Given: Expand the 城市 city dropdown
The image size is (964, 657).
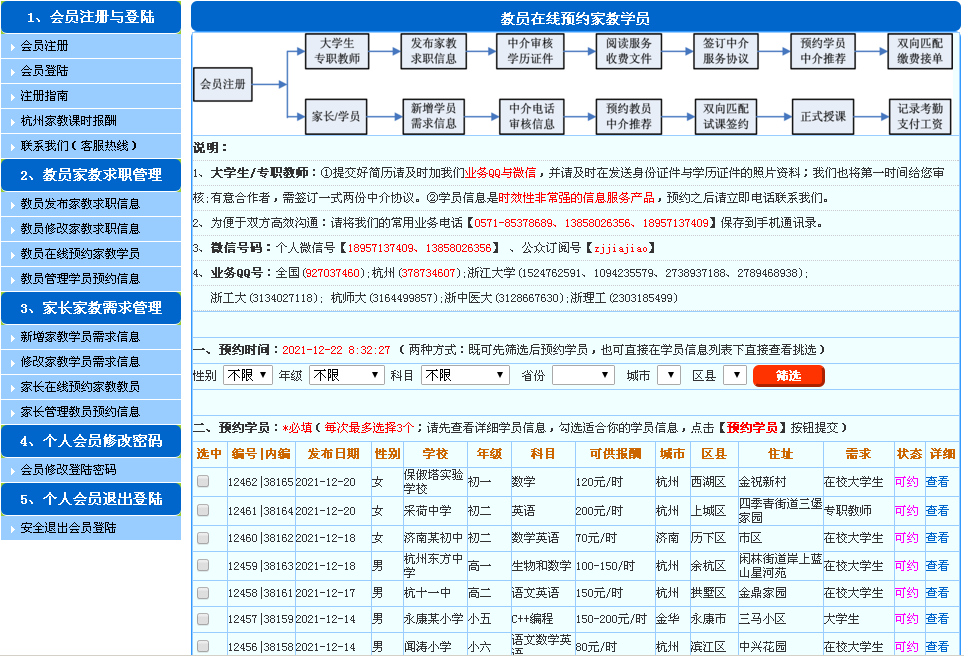Looking at the screenshot, I should [669, 375].
